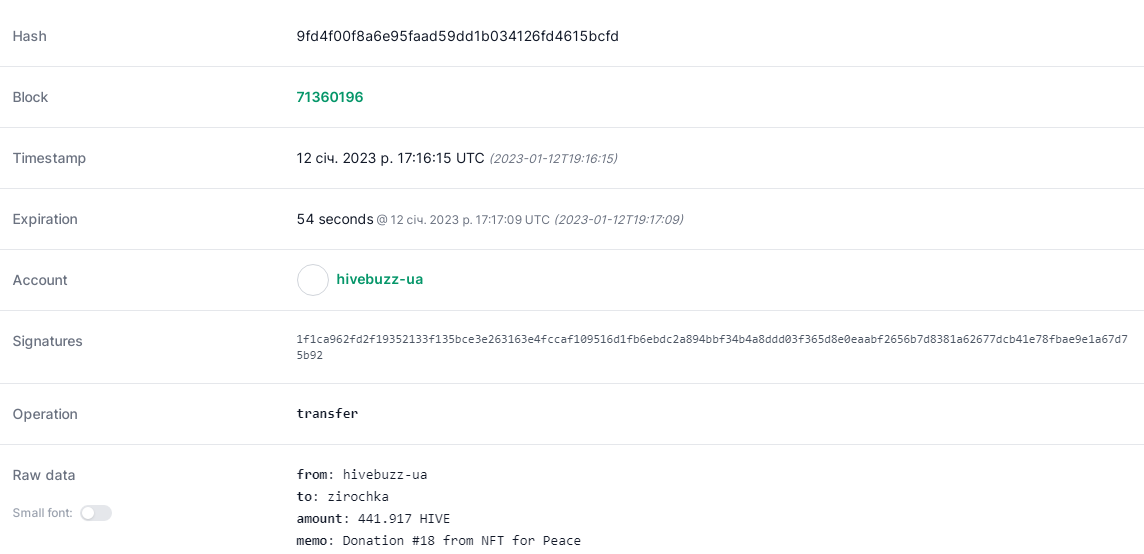1144x554 pixels.
Task: Click the Small font label text
Action: click(x=42, y=513)
